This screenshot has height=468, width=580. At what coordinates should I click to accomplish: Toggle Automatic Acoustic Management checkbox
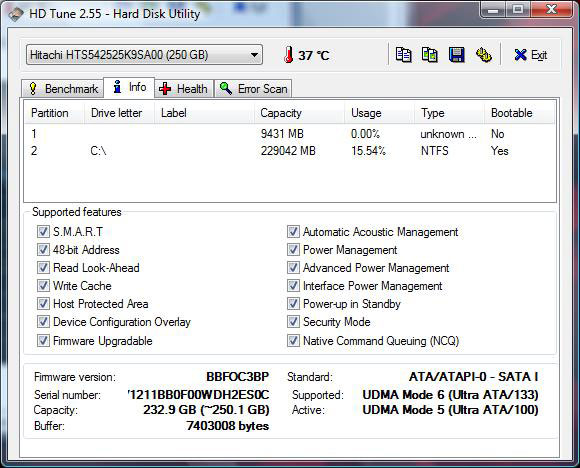pos(293,232)
